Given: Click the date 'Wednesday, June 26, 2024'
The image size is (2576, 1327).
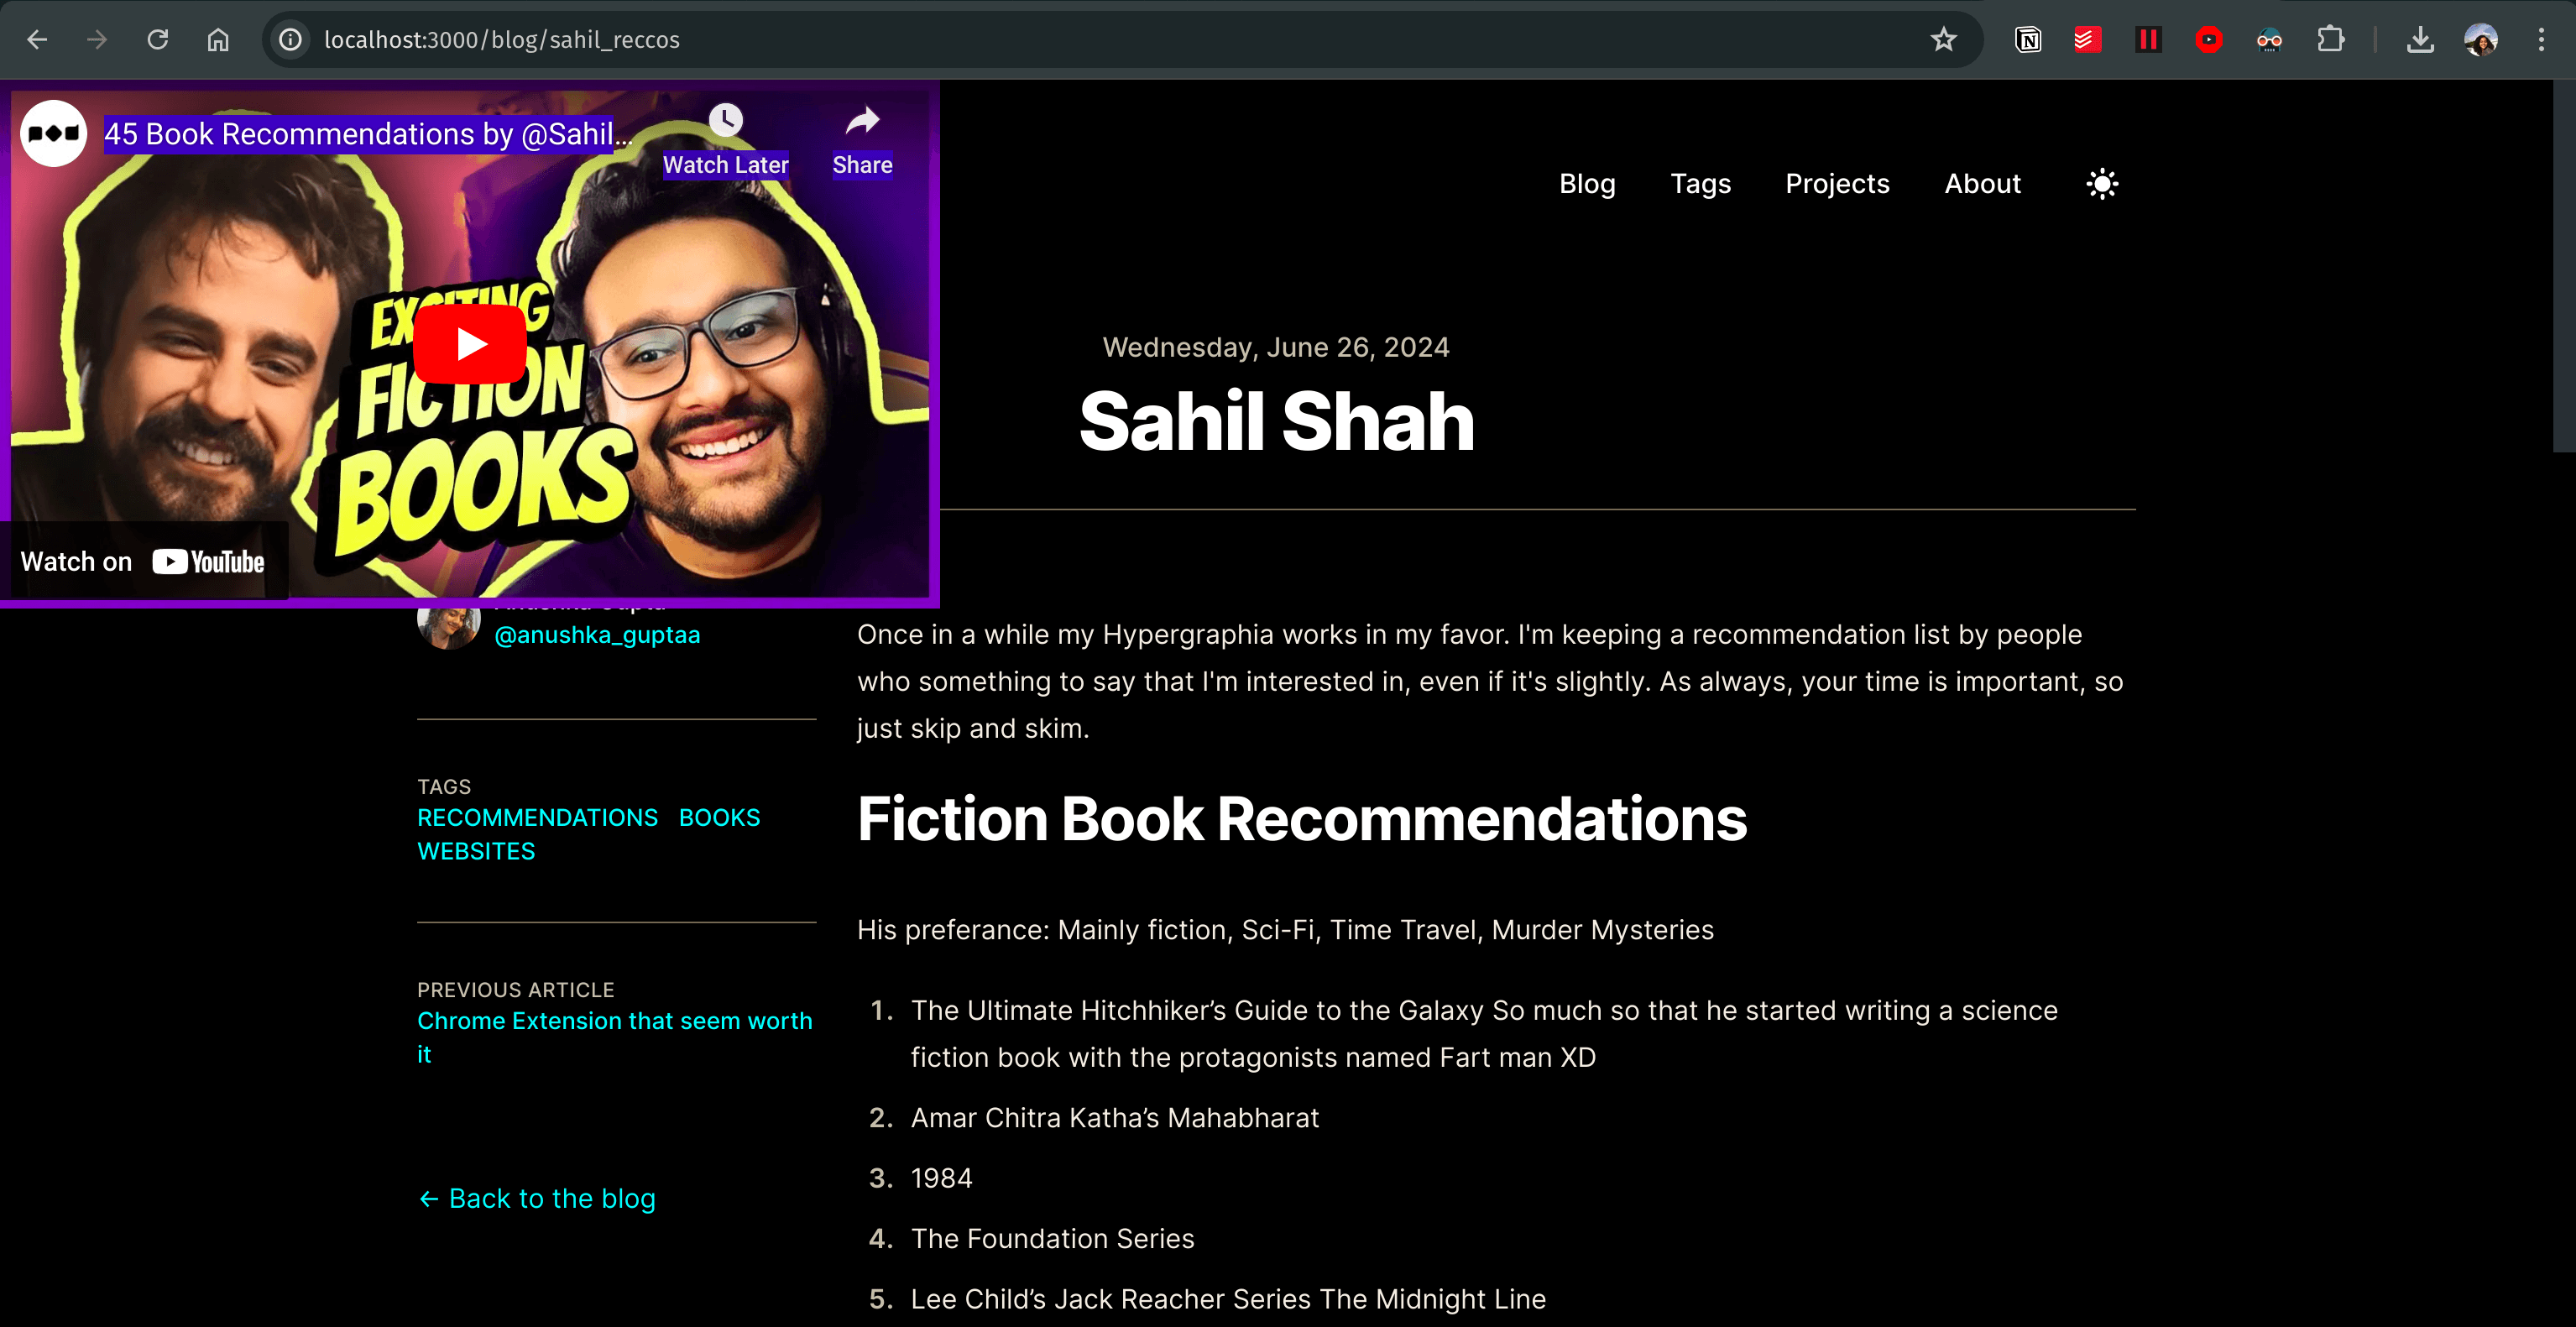Looking at the screenshot, I should (x=1276, y=347).
